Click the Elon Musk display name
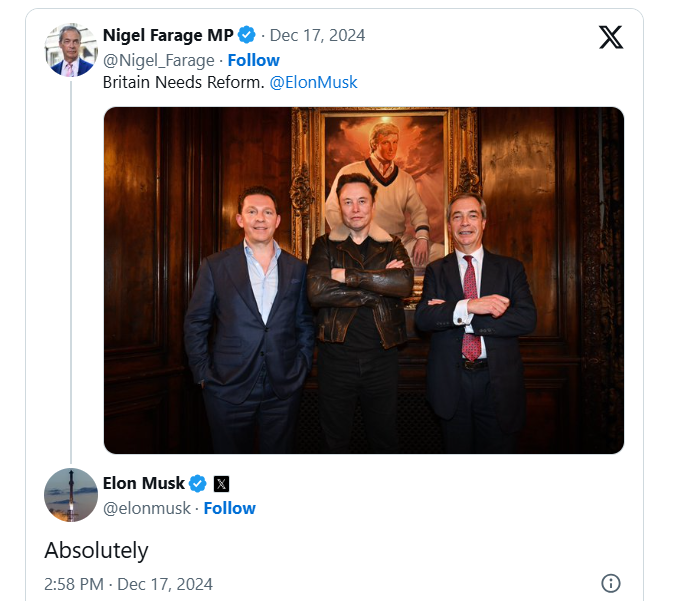This screenshot has width=679, height=601. click(x=144, y=483)
